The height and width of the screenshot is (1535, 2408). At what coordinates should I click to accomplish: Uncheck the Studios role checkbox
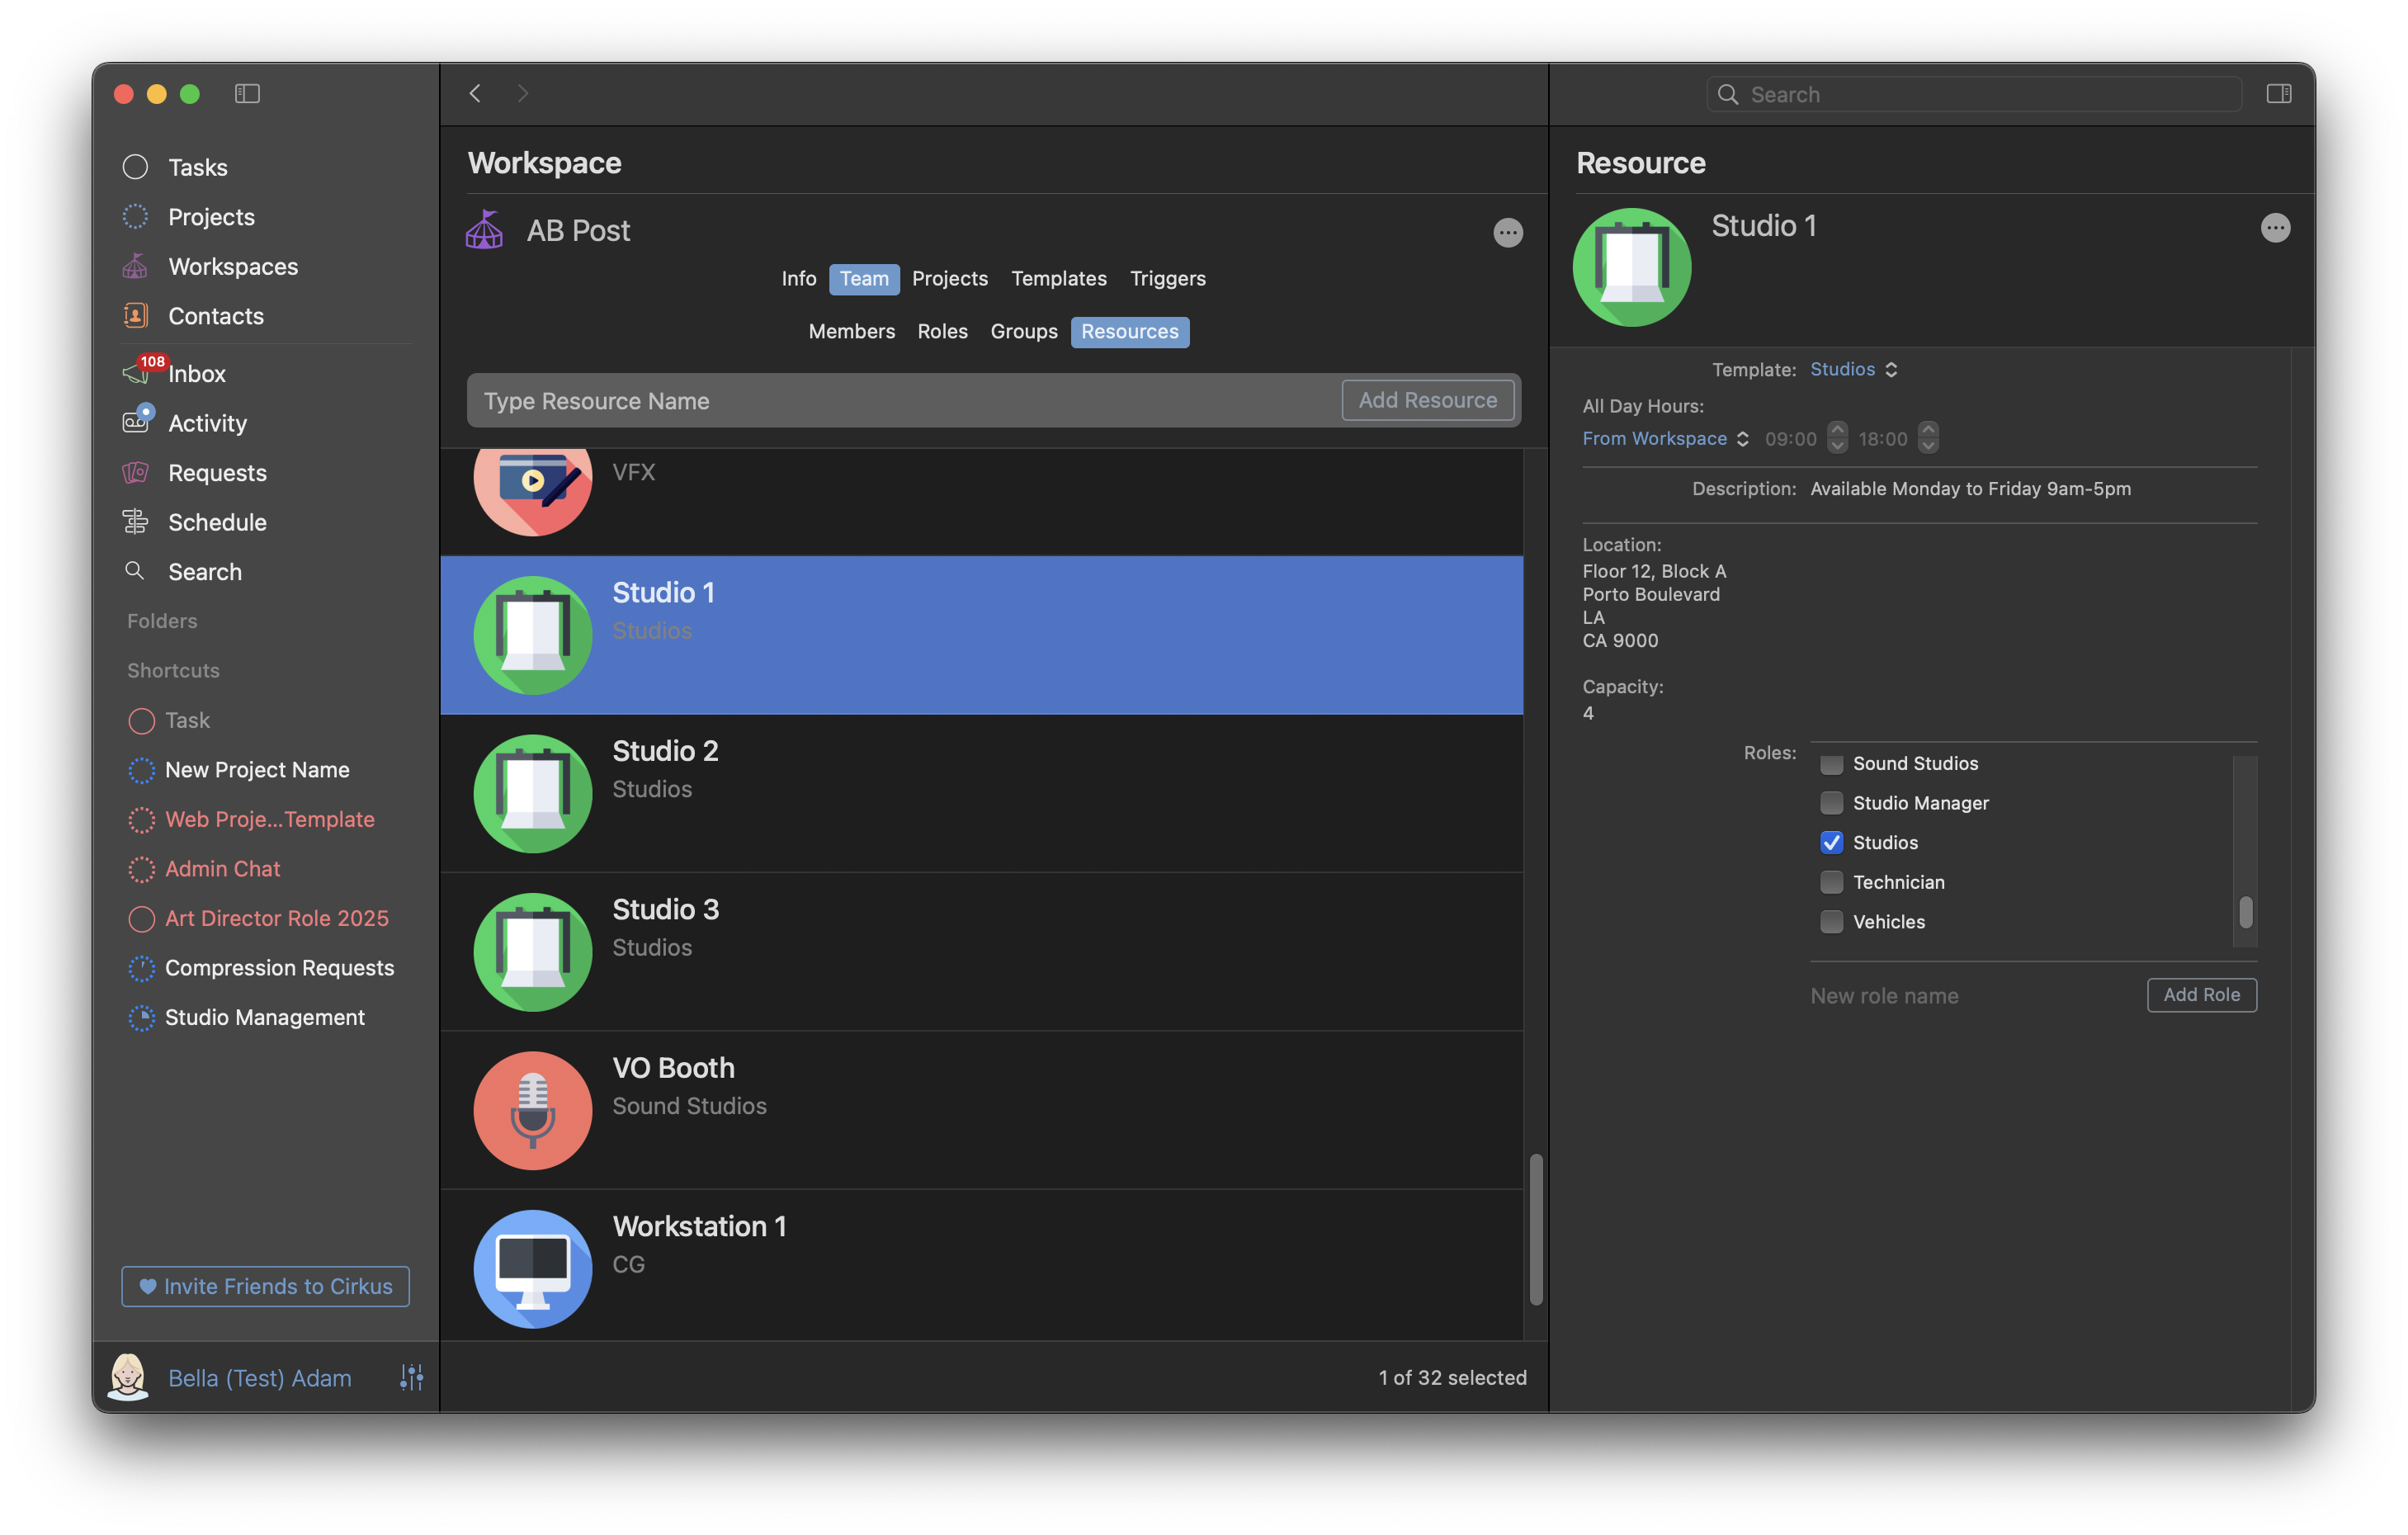pyautogui.click(x=1831, y=842)
